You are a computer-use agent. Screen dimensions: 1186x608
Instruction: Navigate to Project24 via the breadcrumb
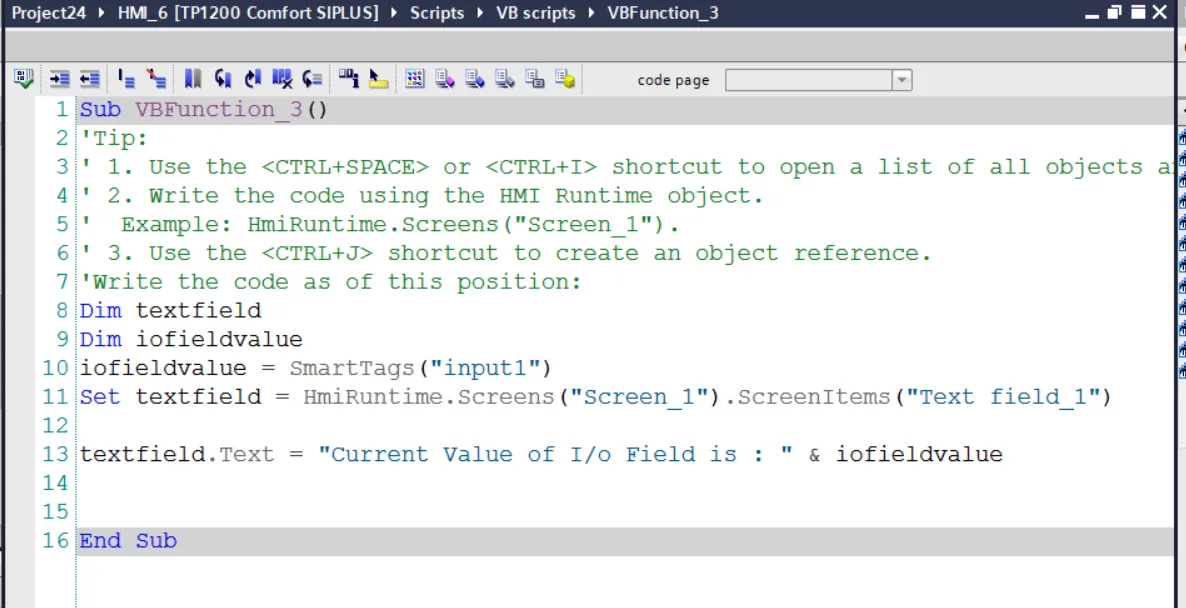tap(48, 12)
